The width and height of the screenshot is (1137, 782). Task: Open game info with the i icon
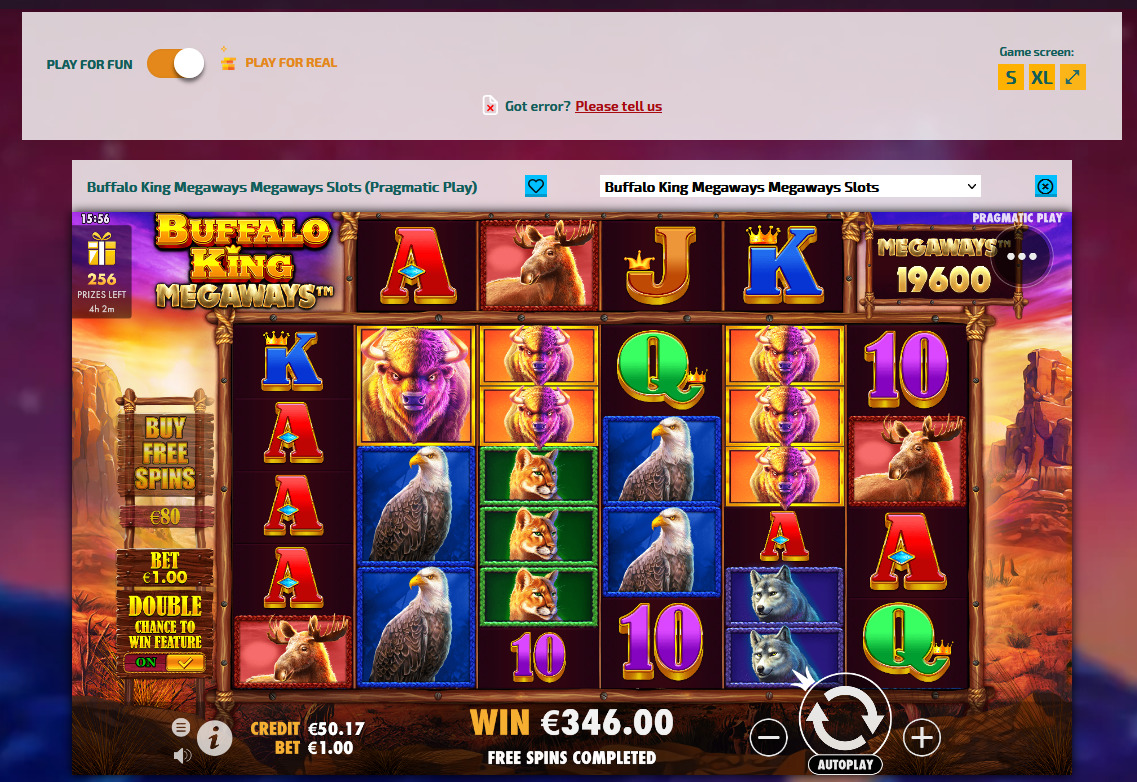215,738
